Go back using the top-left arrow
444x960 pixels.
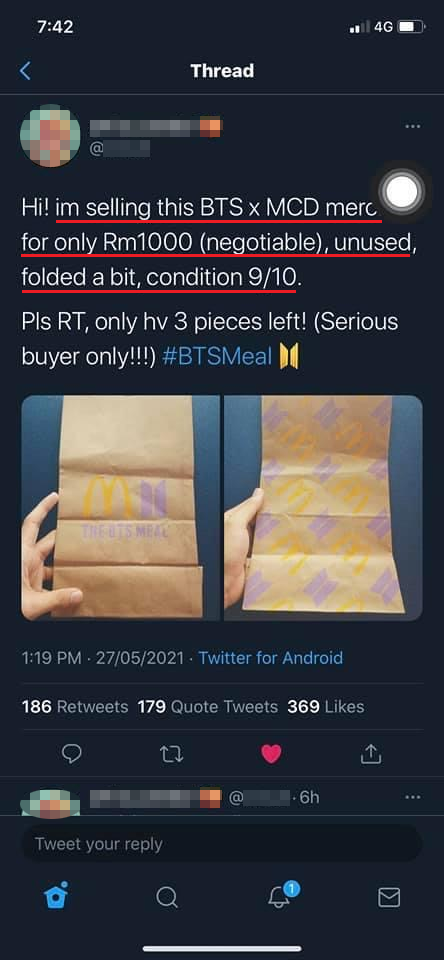point(24,71)
